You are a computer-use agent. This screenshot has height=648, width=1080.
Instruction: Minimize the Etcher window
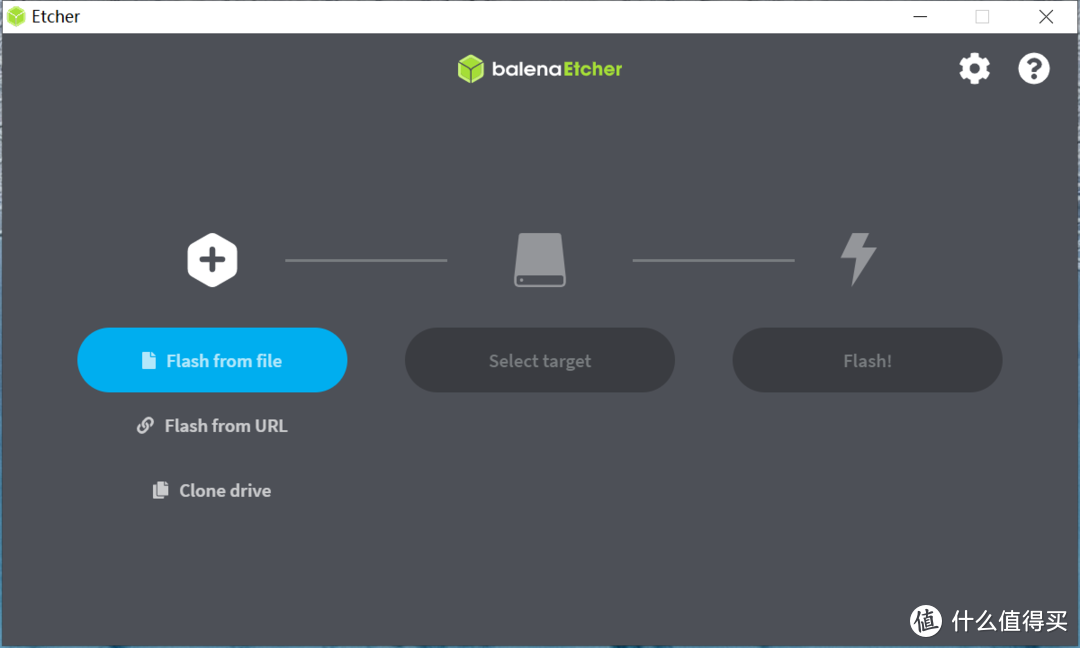tap(920, 17)
